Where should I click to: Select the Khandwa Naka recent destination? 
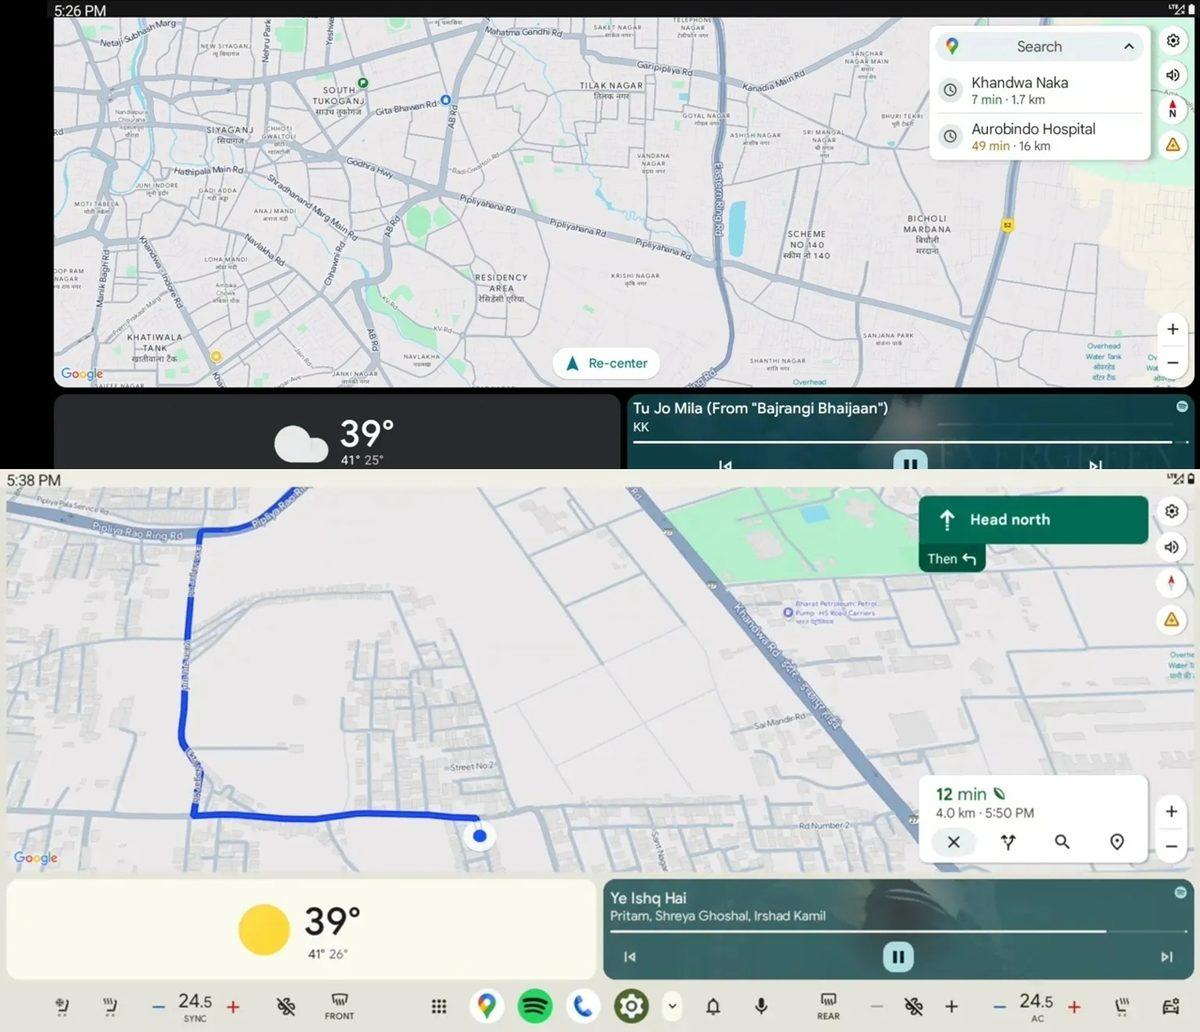click(x=1022, y=90)
